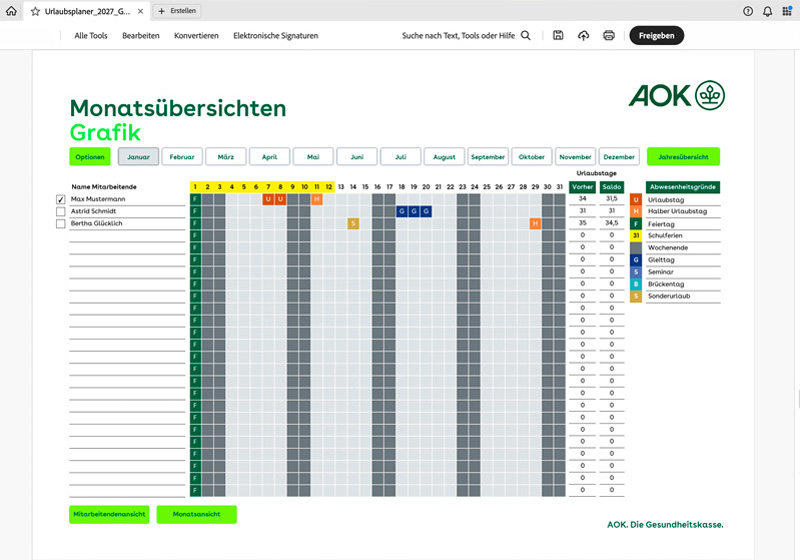The image size is (800, 560).
Task: Open the apps grid icon
Action: (786, 11)
